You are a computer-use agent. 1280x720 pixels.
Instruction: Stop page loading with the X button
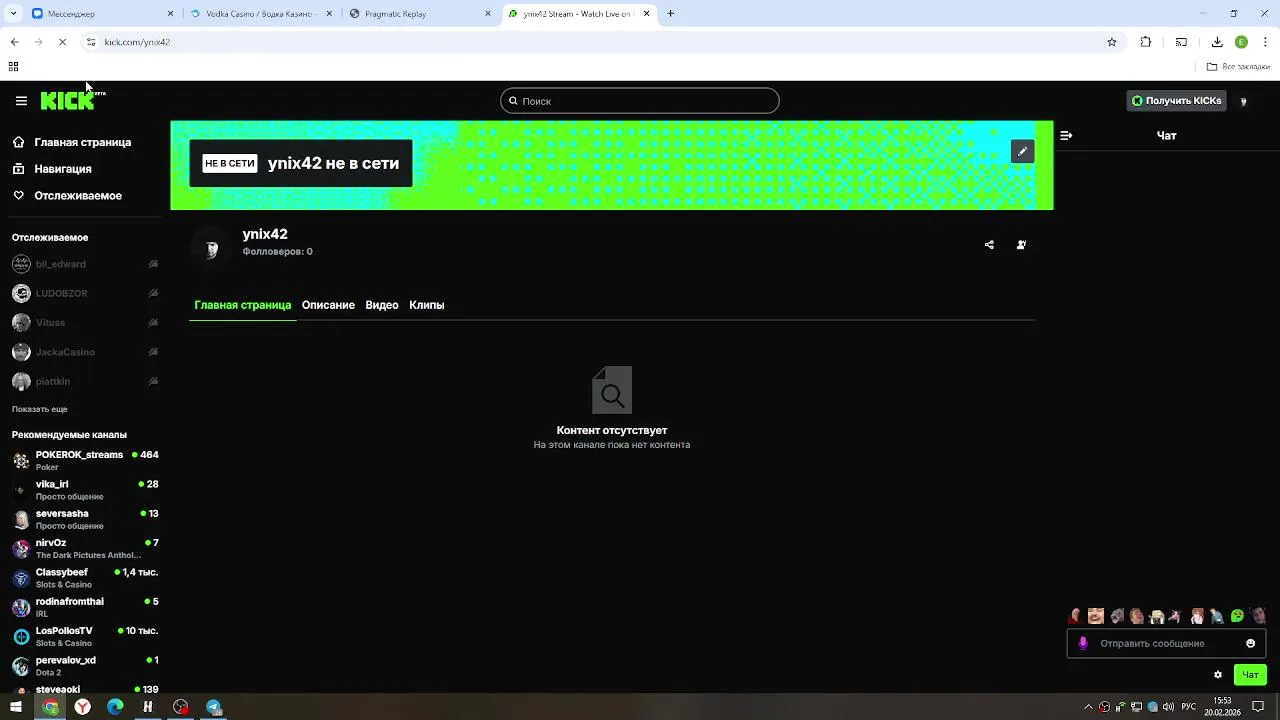[x=62, y=42]
